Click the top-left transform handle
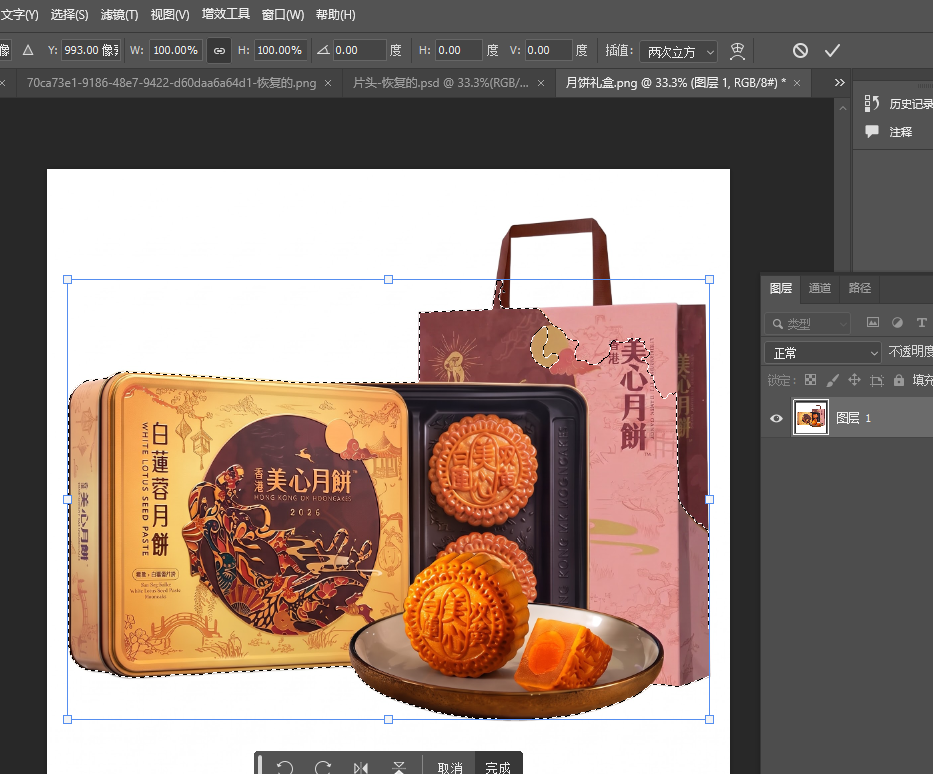The height and width of the screenshot is (774, 933). pyautogui.click(x=67, y=280)
